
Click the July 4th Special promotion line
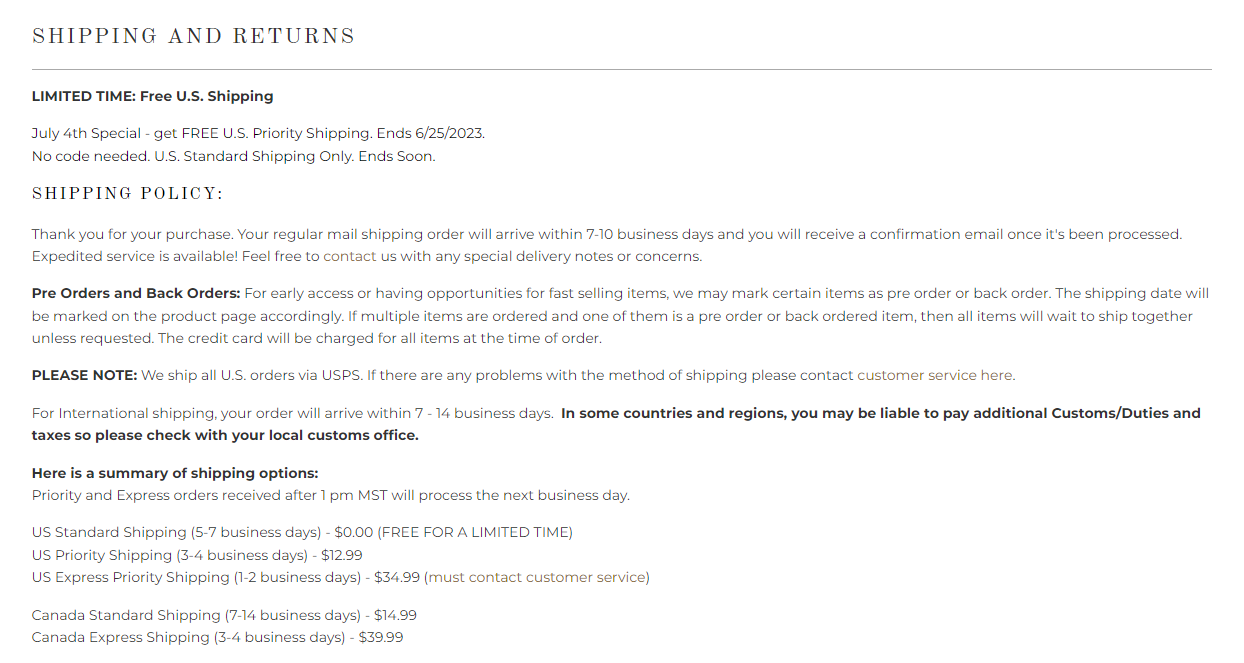click(x=258, y=133)
